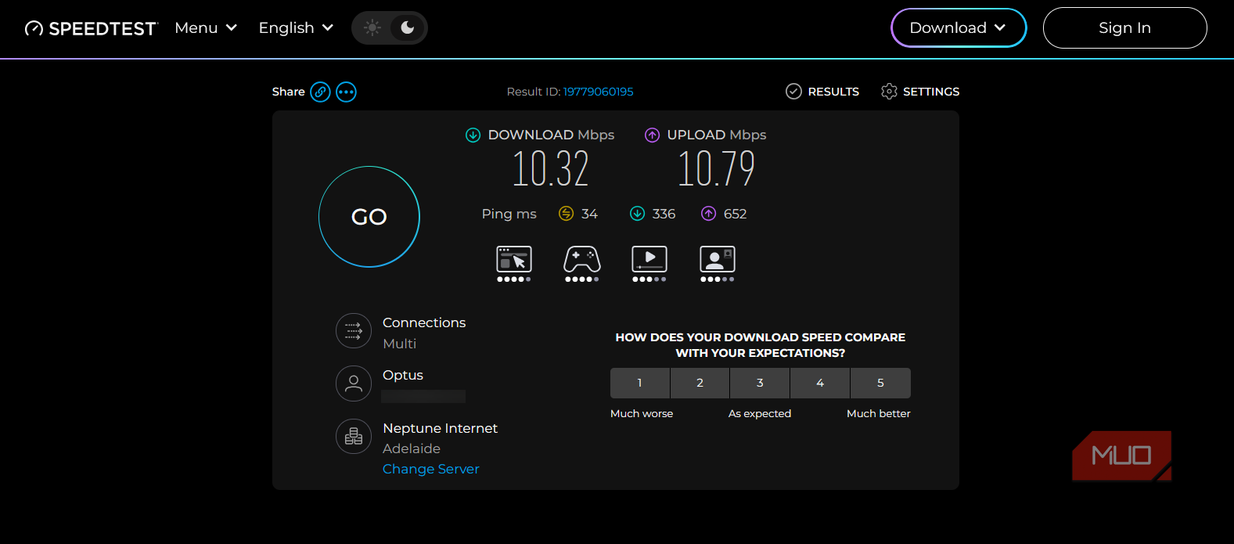
Task: Open more share options ellipsis icon
Action: tap(346, 92)
